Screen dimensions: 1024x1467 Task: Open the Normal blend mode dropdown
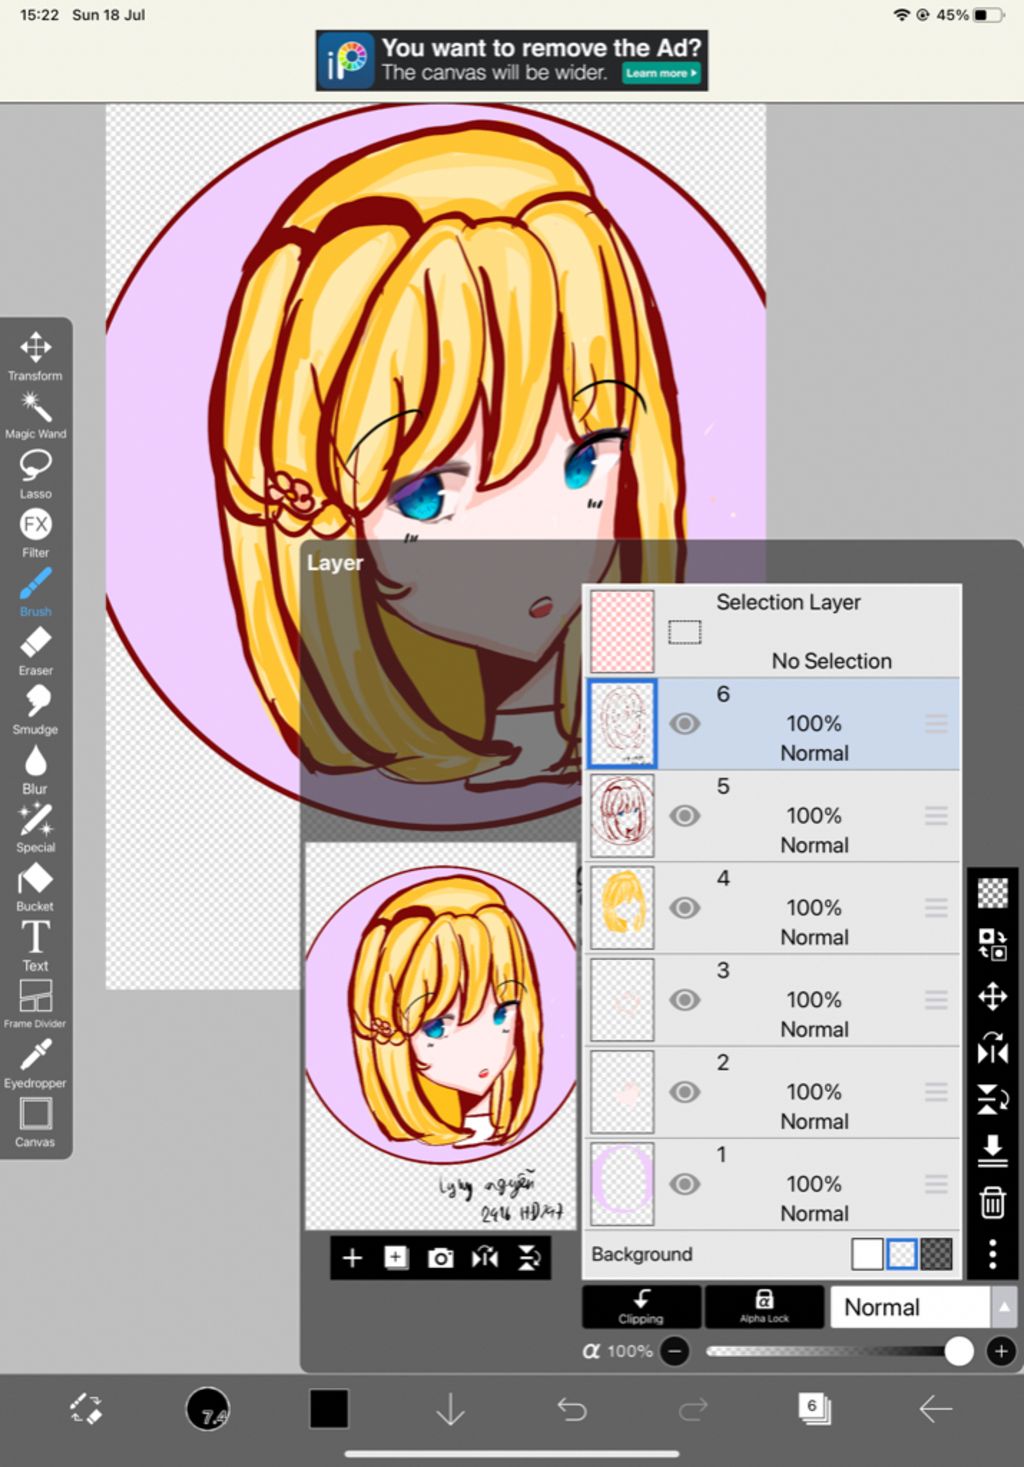[909, 1307]
